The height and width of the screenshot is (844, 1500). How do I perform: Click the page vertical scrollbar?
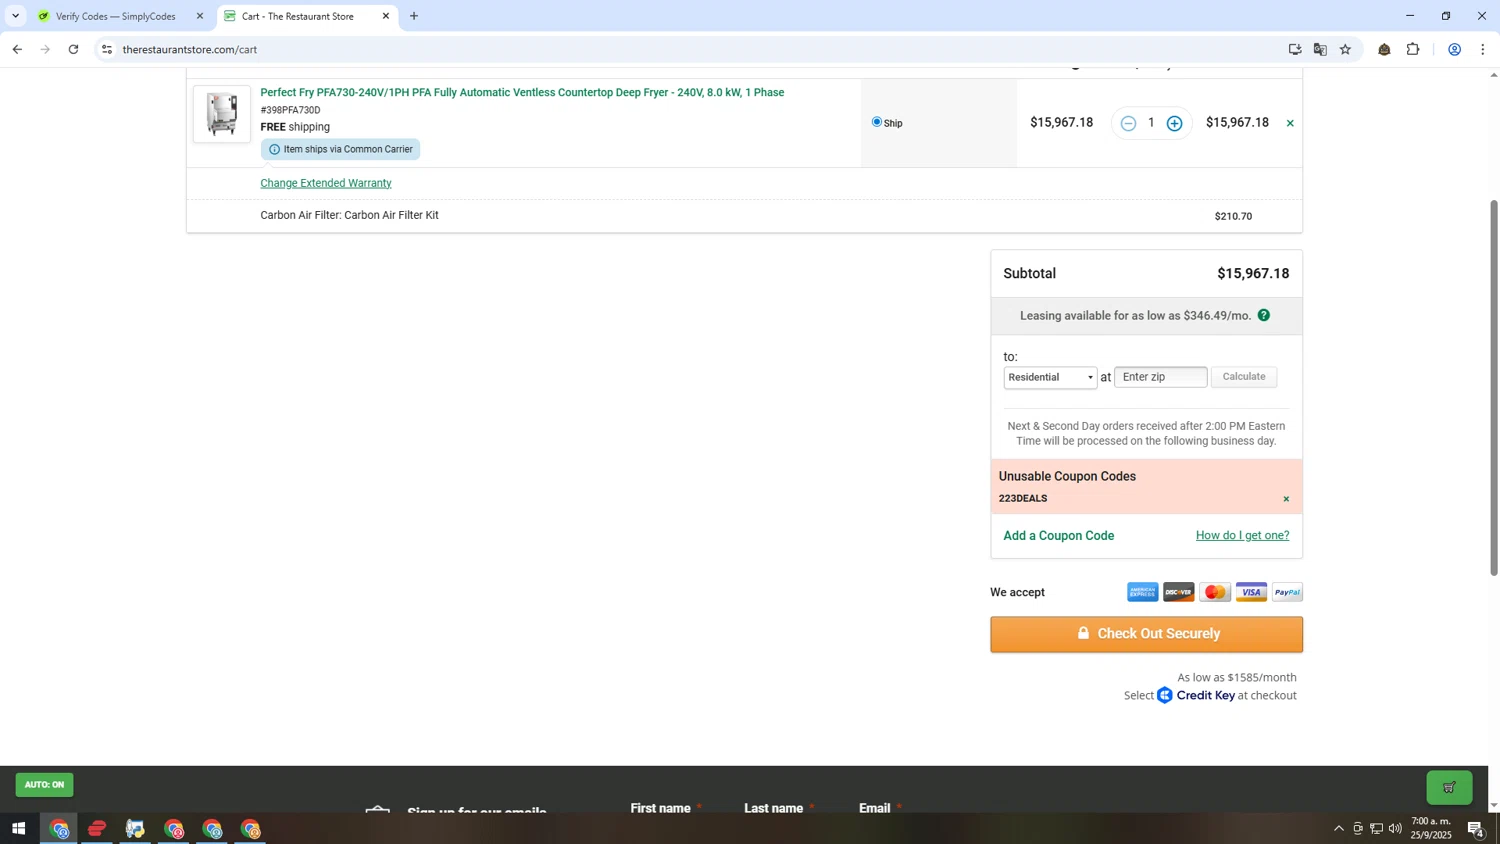click(x=1494, y=388)
